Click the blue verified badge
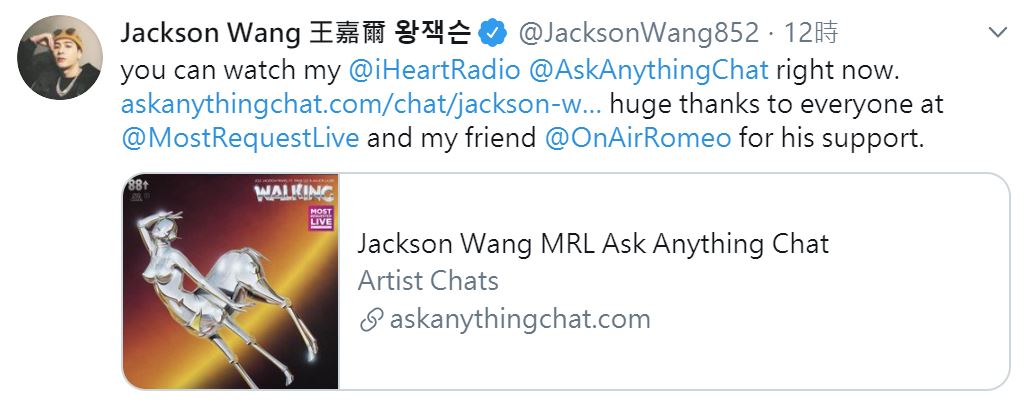This screenshot has height=403, width=1032. 492,33
